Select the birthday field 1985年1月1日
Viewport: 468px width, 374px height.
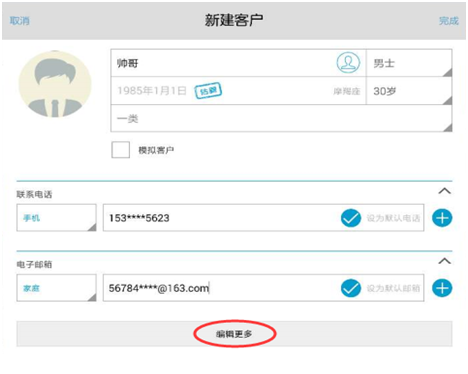coord(238,91)
